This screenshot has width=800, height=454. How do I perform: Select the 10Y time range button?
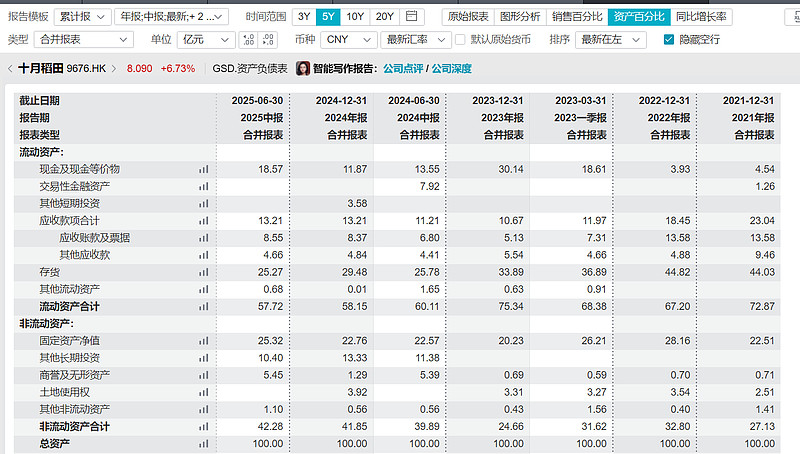click(355, 17)
